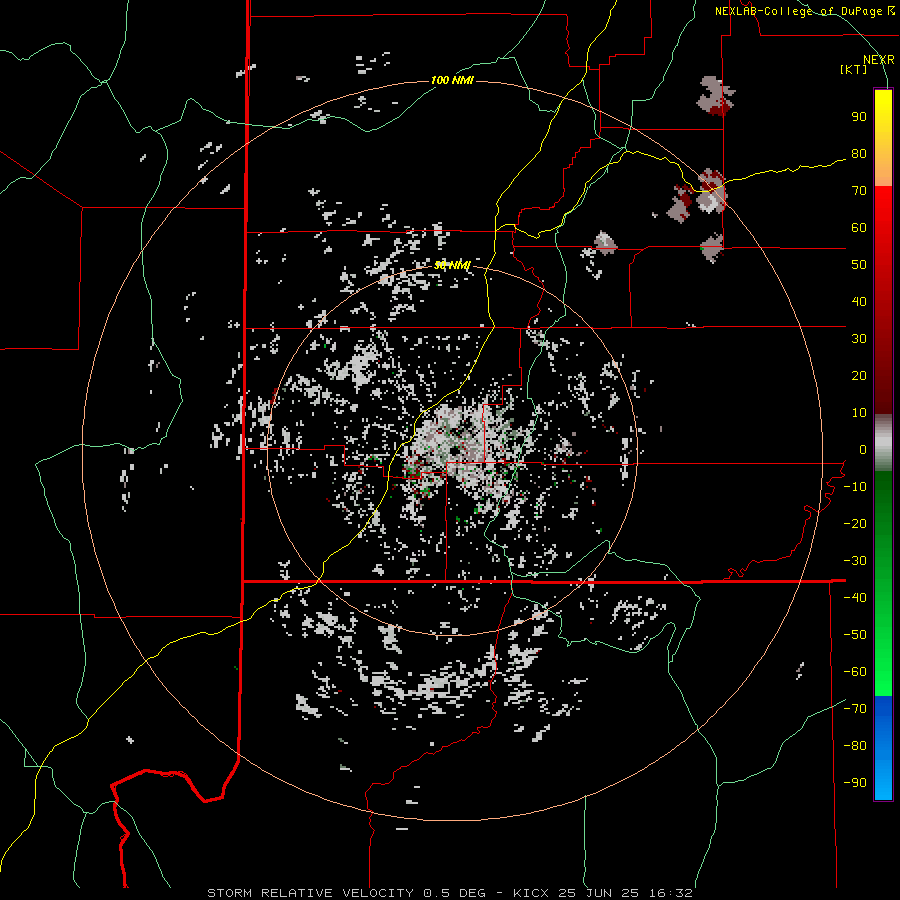
Task: Select the 30 value on the velocity scale
Action: (x=859, y=339)
